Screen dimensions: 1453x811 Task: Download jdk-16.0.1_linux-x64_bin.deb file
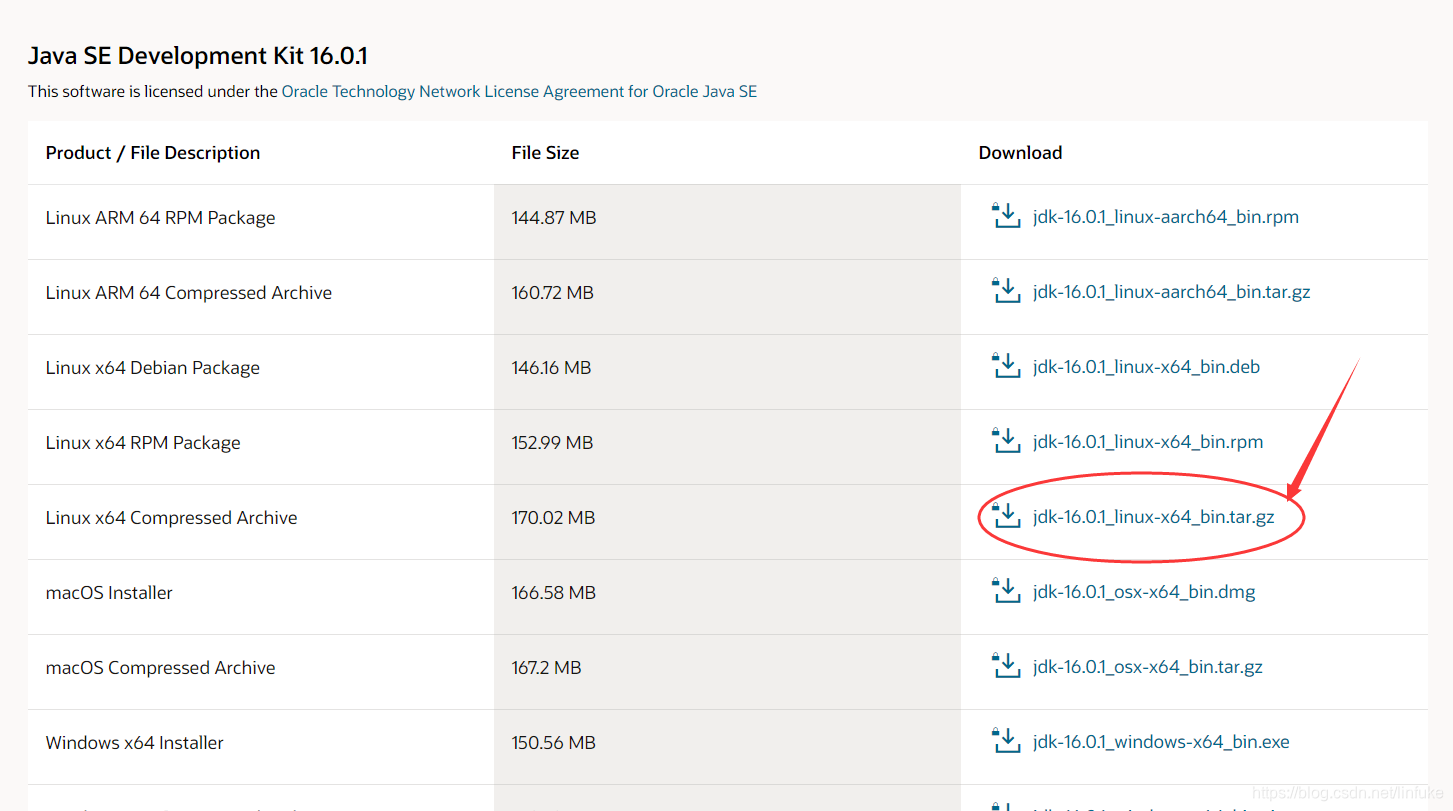click(x=1146, y=367)
